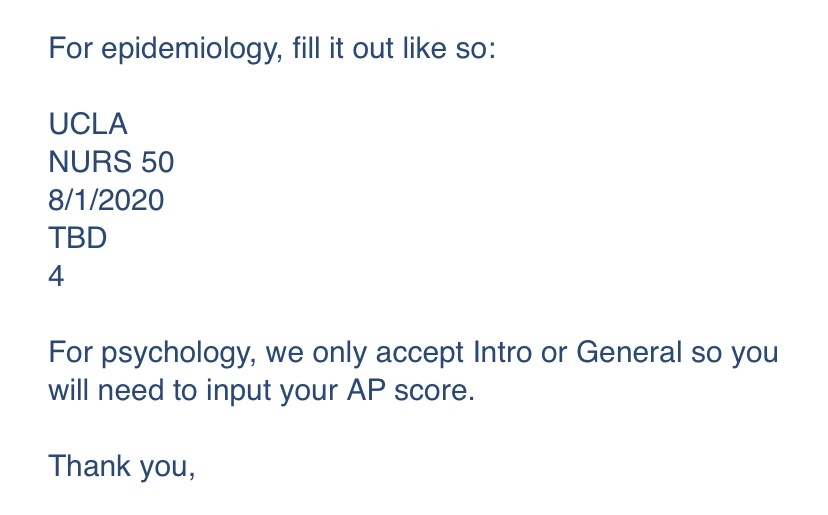The height and width of the screenshot is (515, 828).
Task: Click the "NURS" course prefix text
Action: point(90,162)
